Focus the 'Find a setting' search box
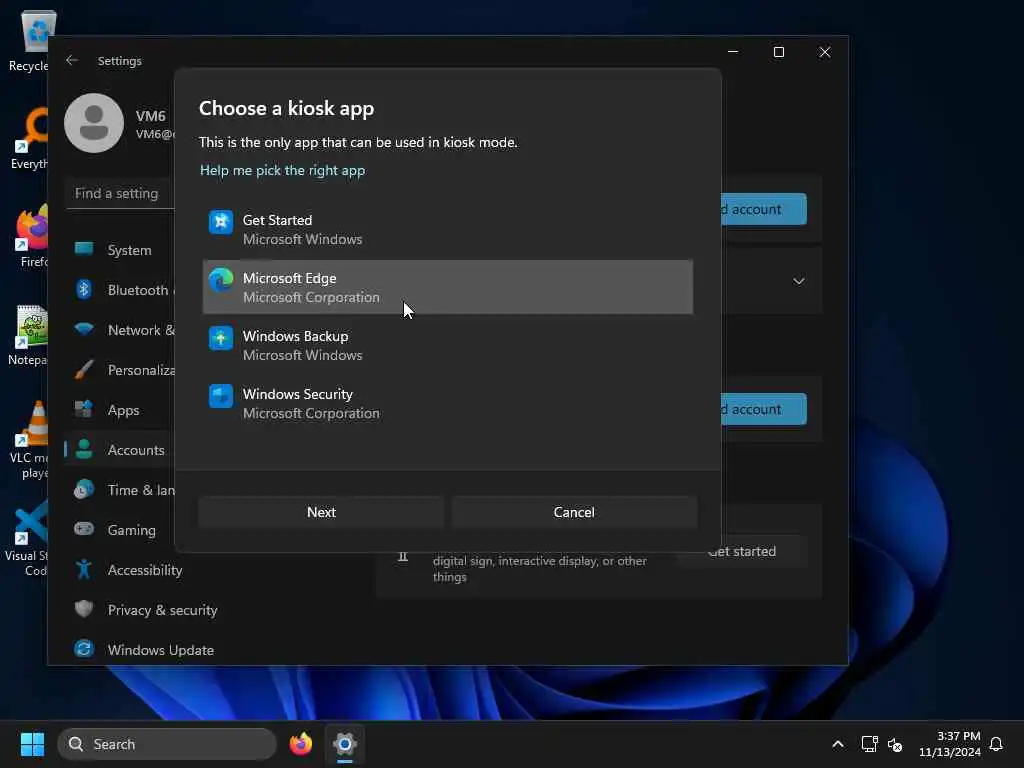The width and height of the screenshot is (1024, 768). coord(120,193)
